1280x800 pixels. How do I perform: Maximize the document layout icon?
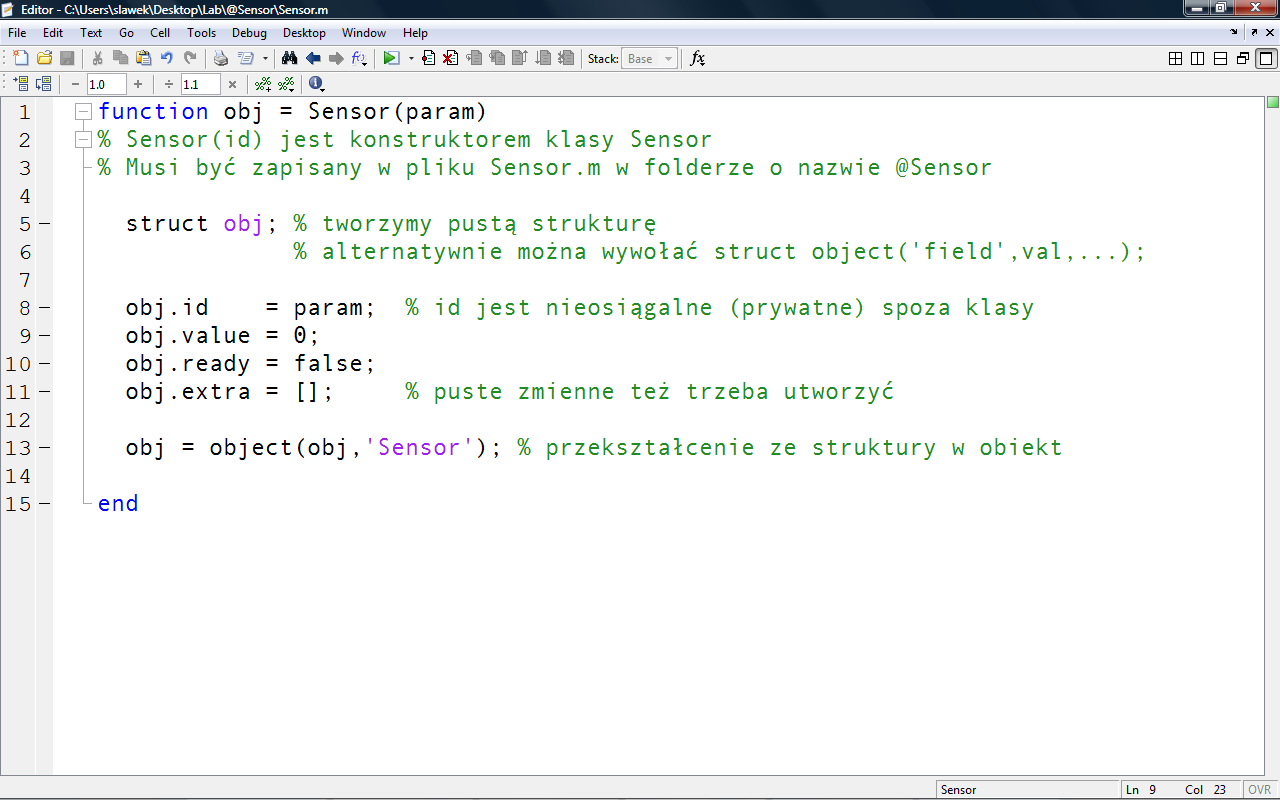pyautogui.click(x=1266, y=59)
